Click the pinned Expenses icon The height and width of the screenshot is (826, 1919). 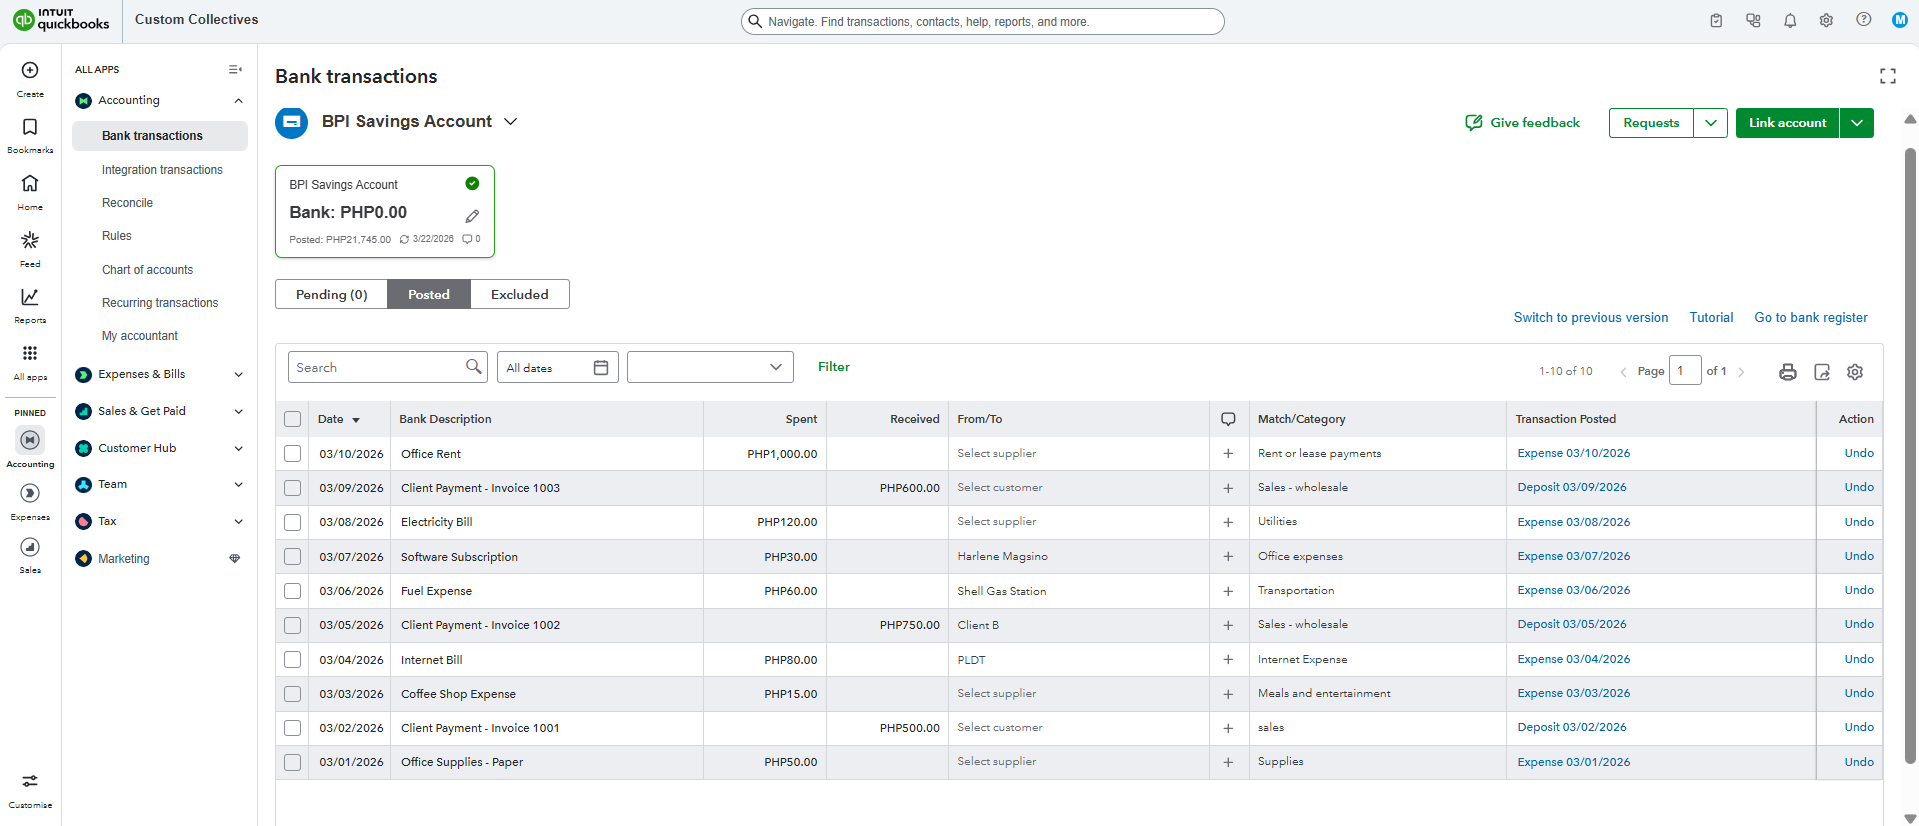30,493
